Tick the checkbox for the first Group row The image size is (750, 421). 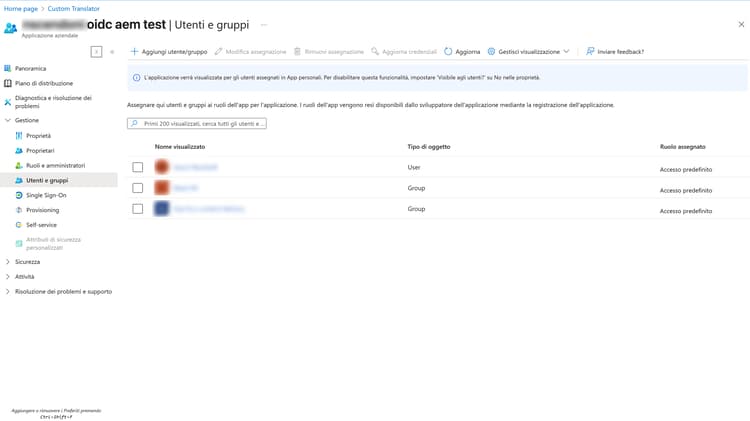click(138, 188)
